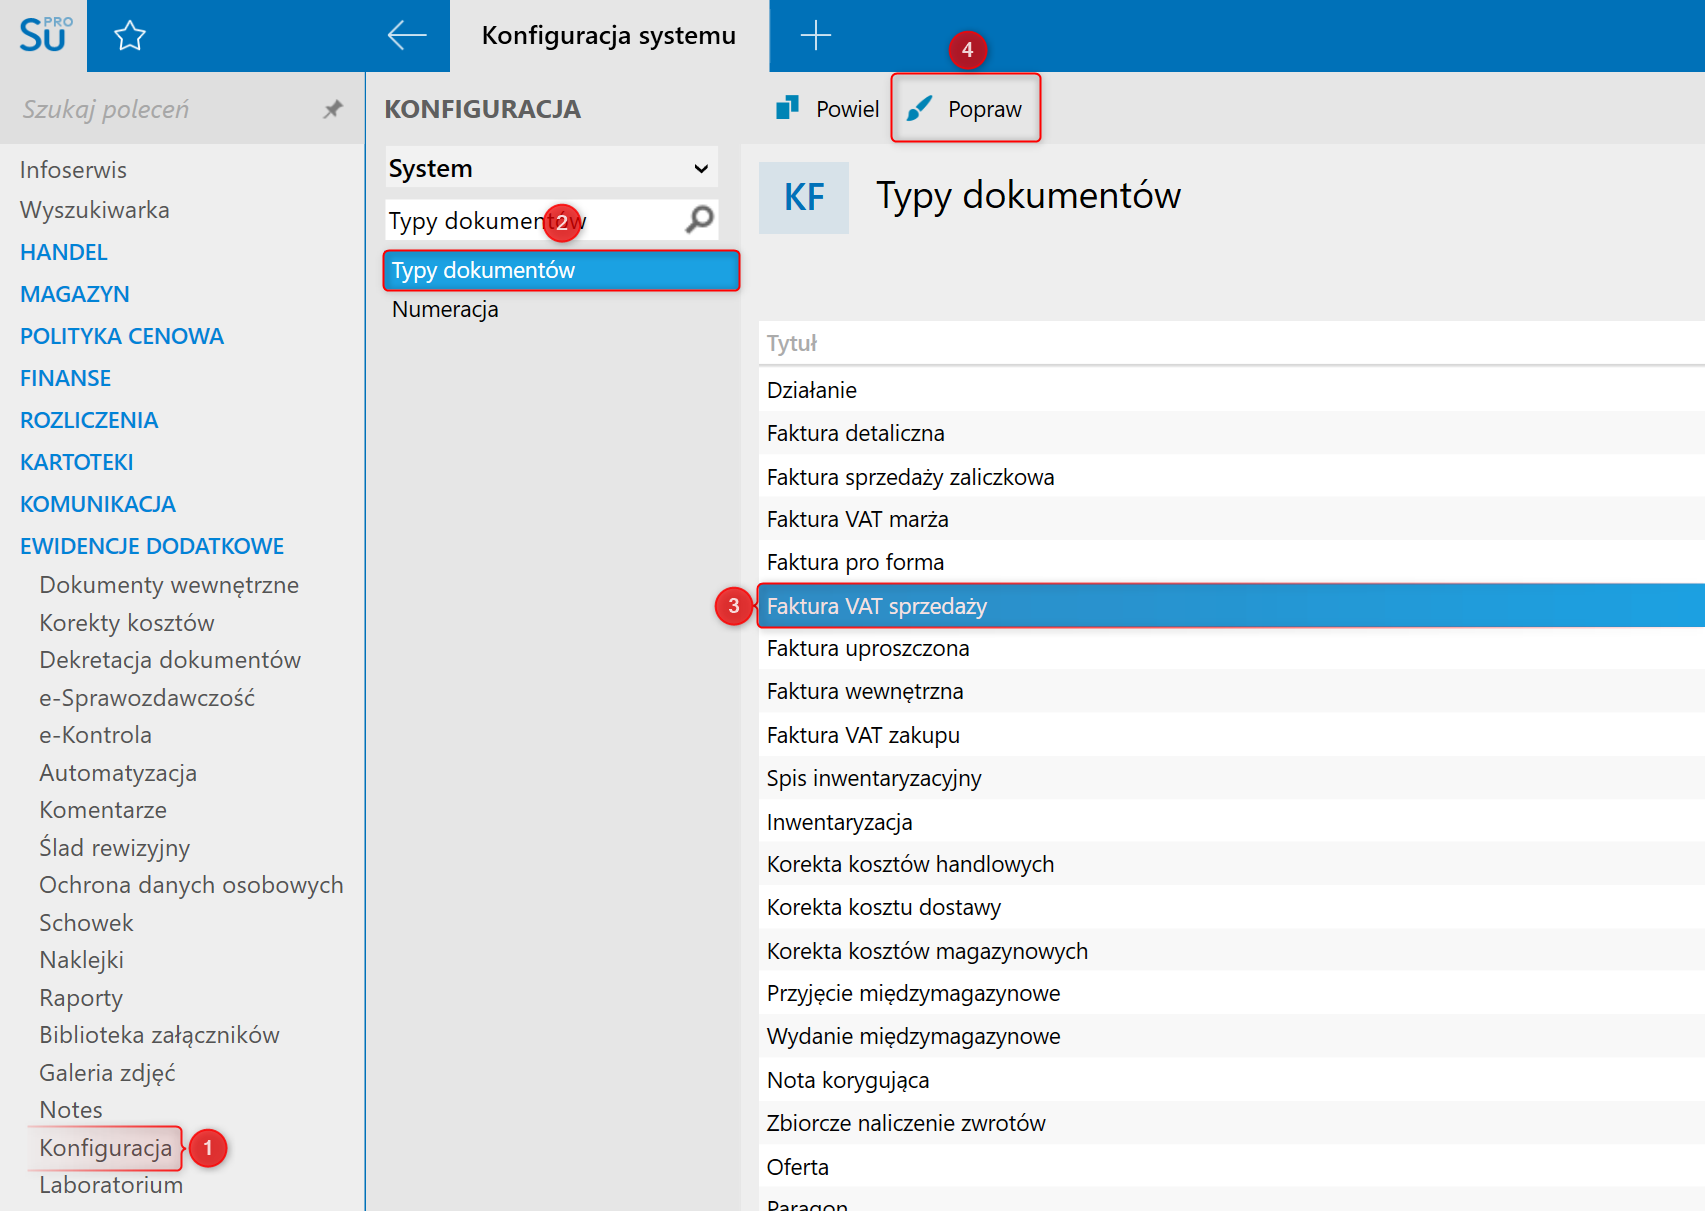Image resolution: width=1705 pixels, height=1211 pixels.
Task: Open Notes from the sidebar
Action: (71, 1110)
